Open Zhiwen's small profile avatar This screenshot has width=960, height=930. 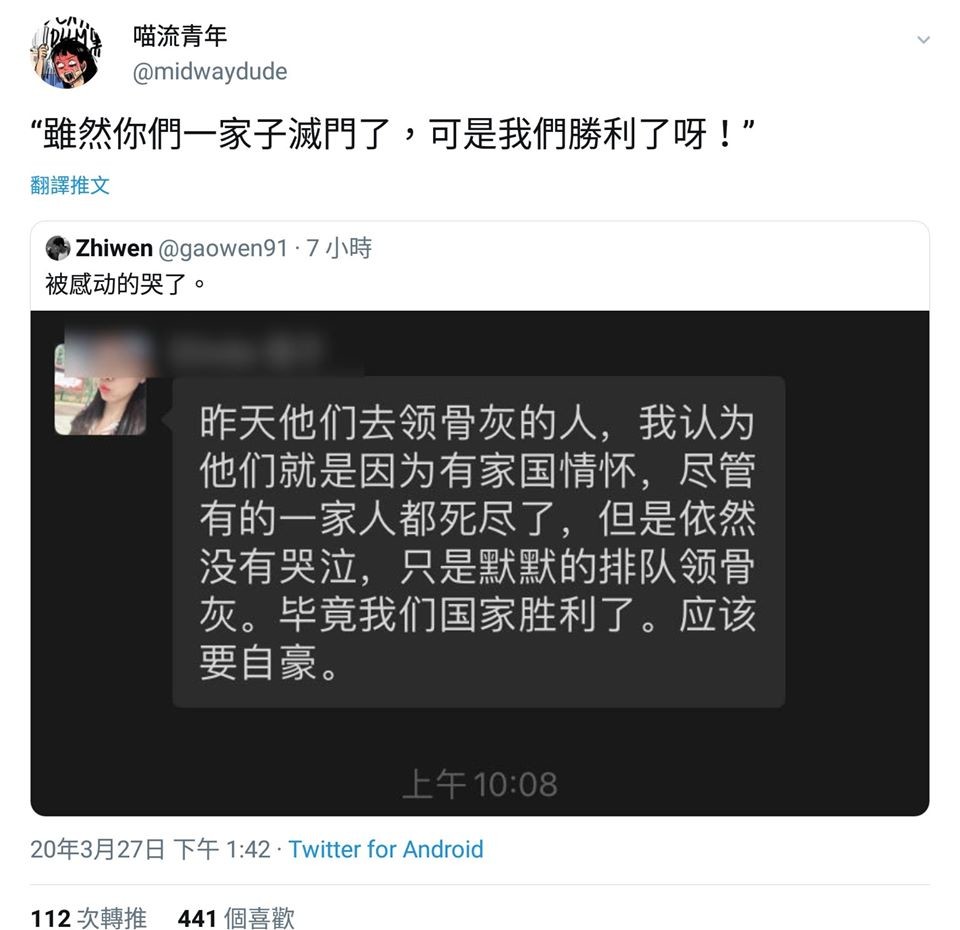click(58, 248)
